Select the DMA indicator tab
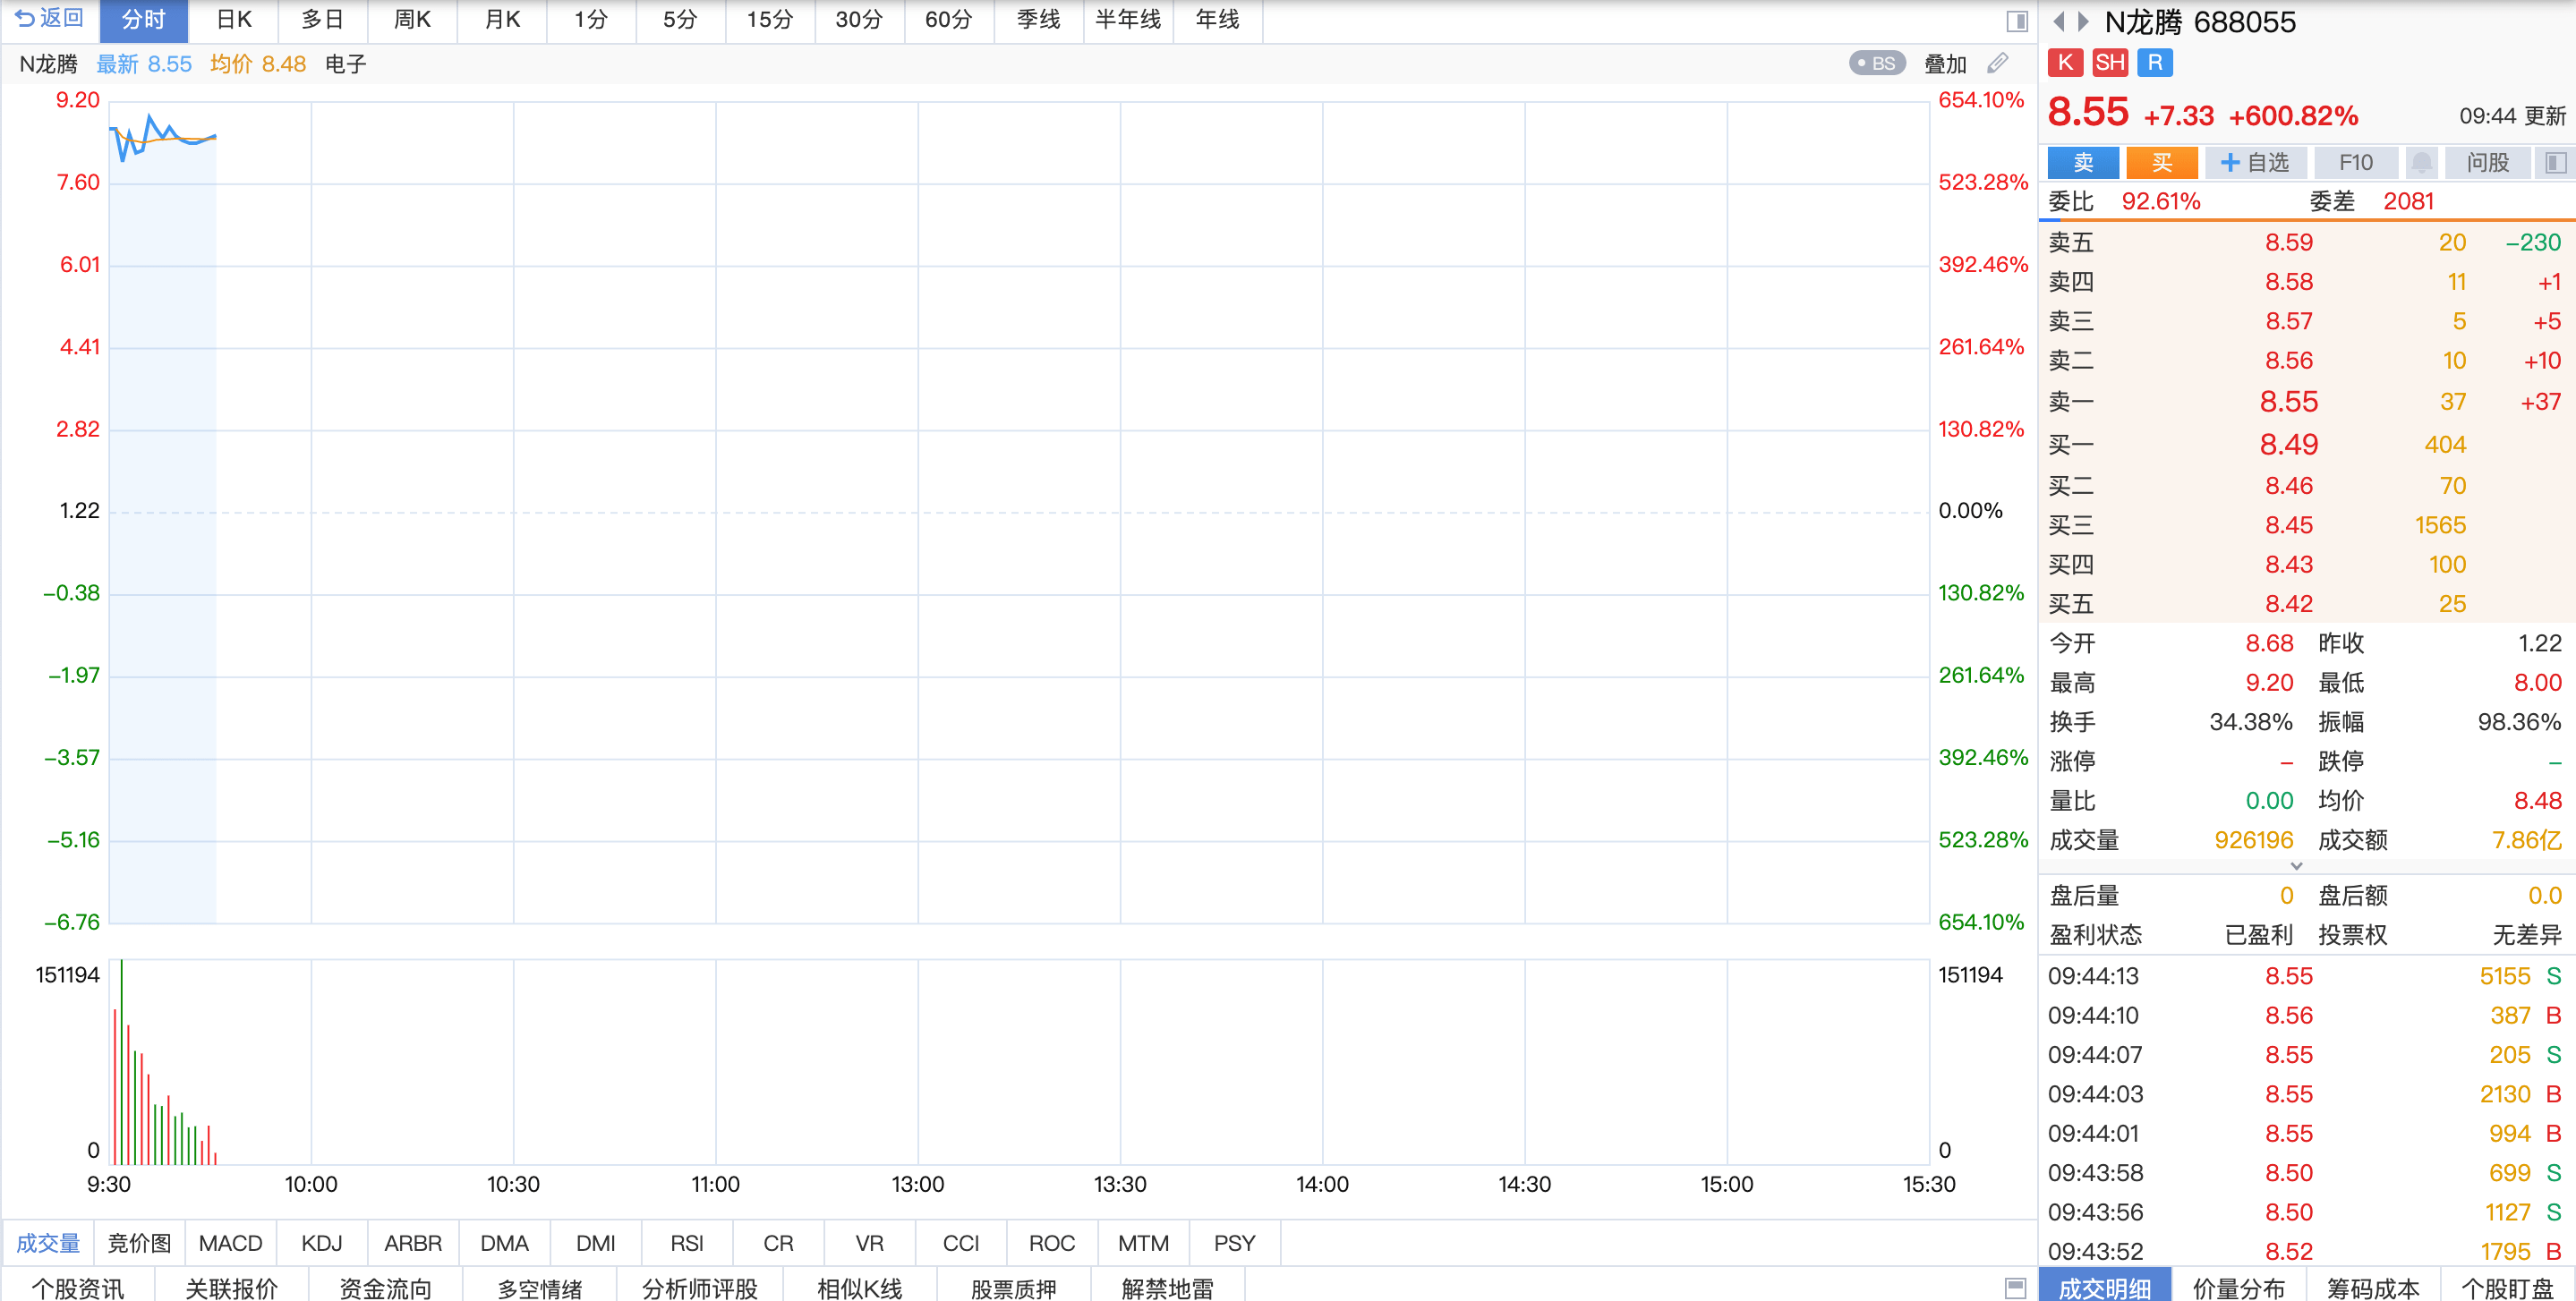 [504, 1243]
